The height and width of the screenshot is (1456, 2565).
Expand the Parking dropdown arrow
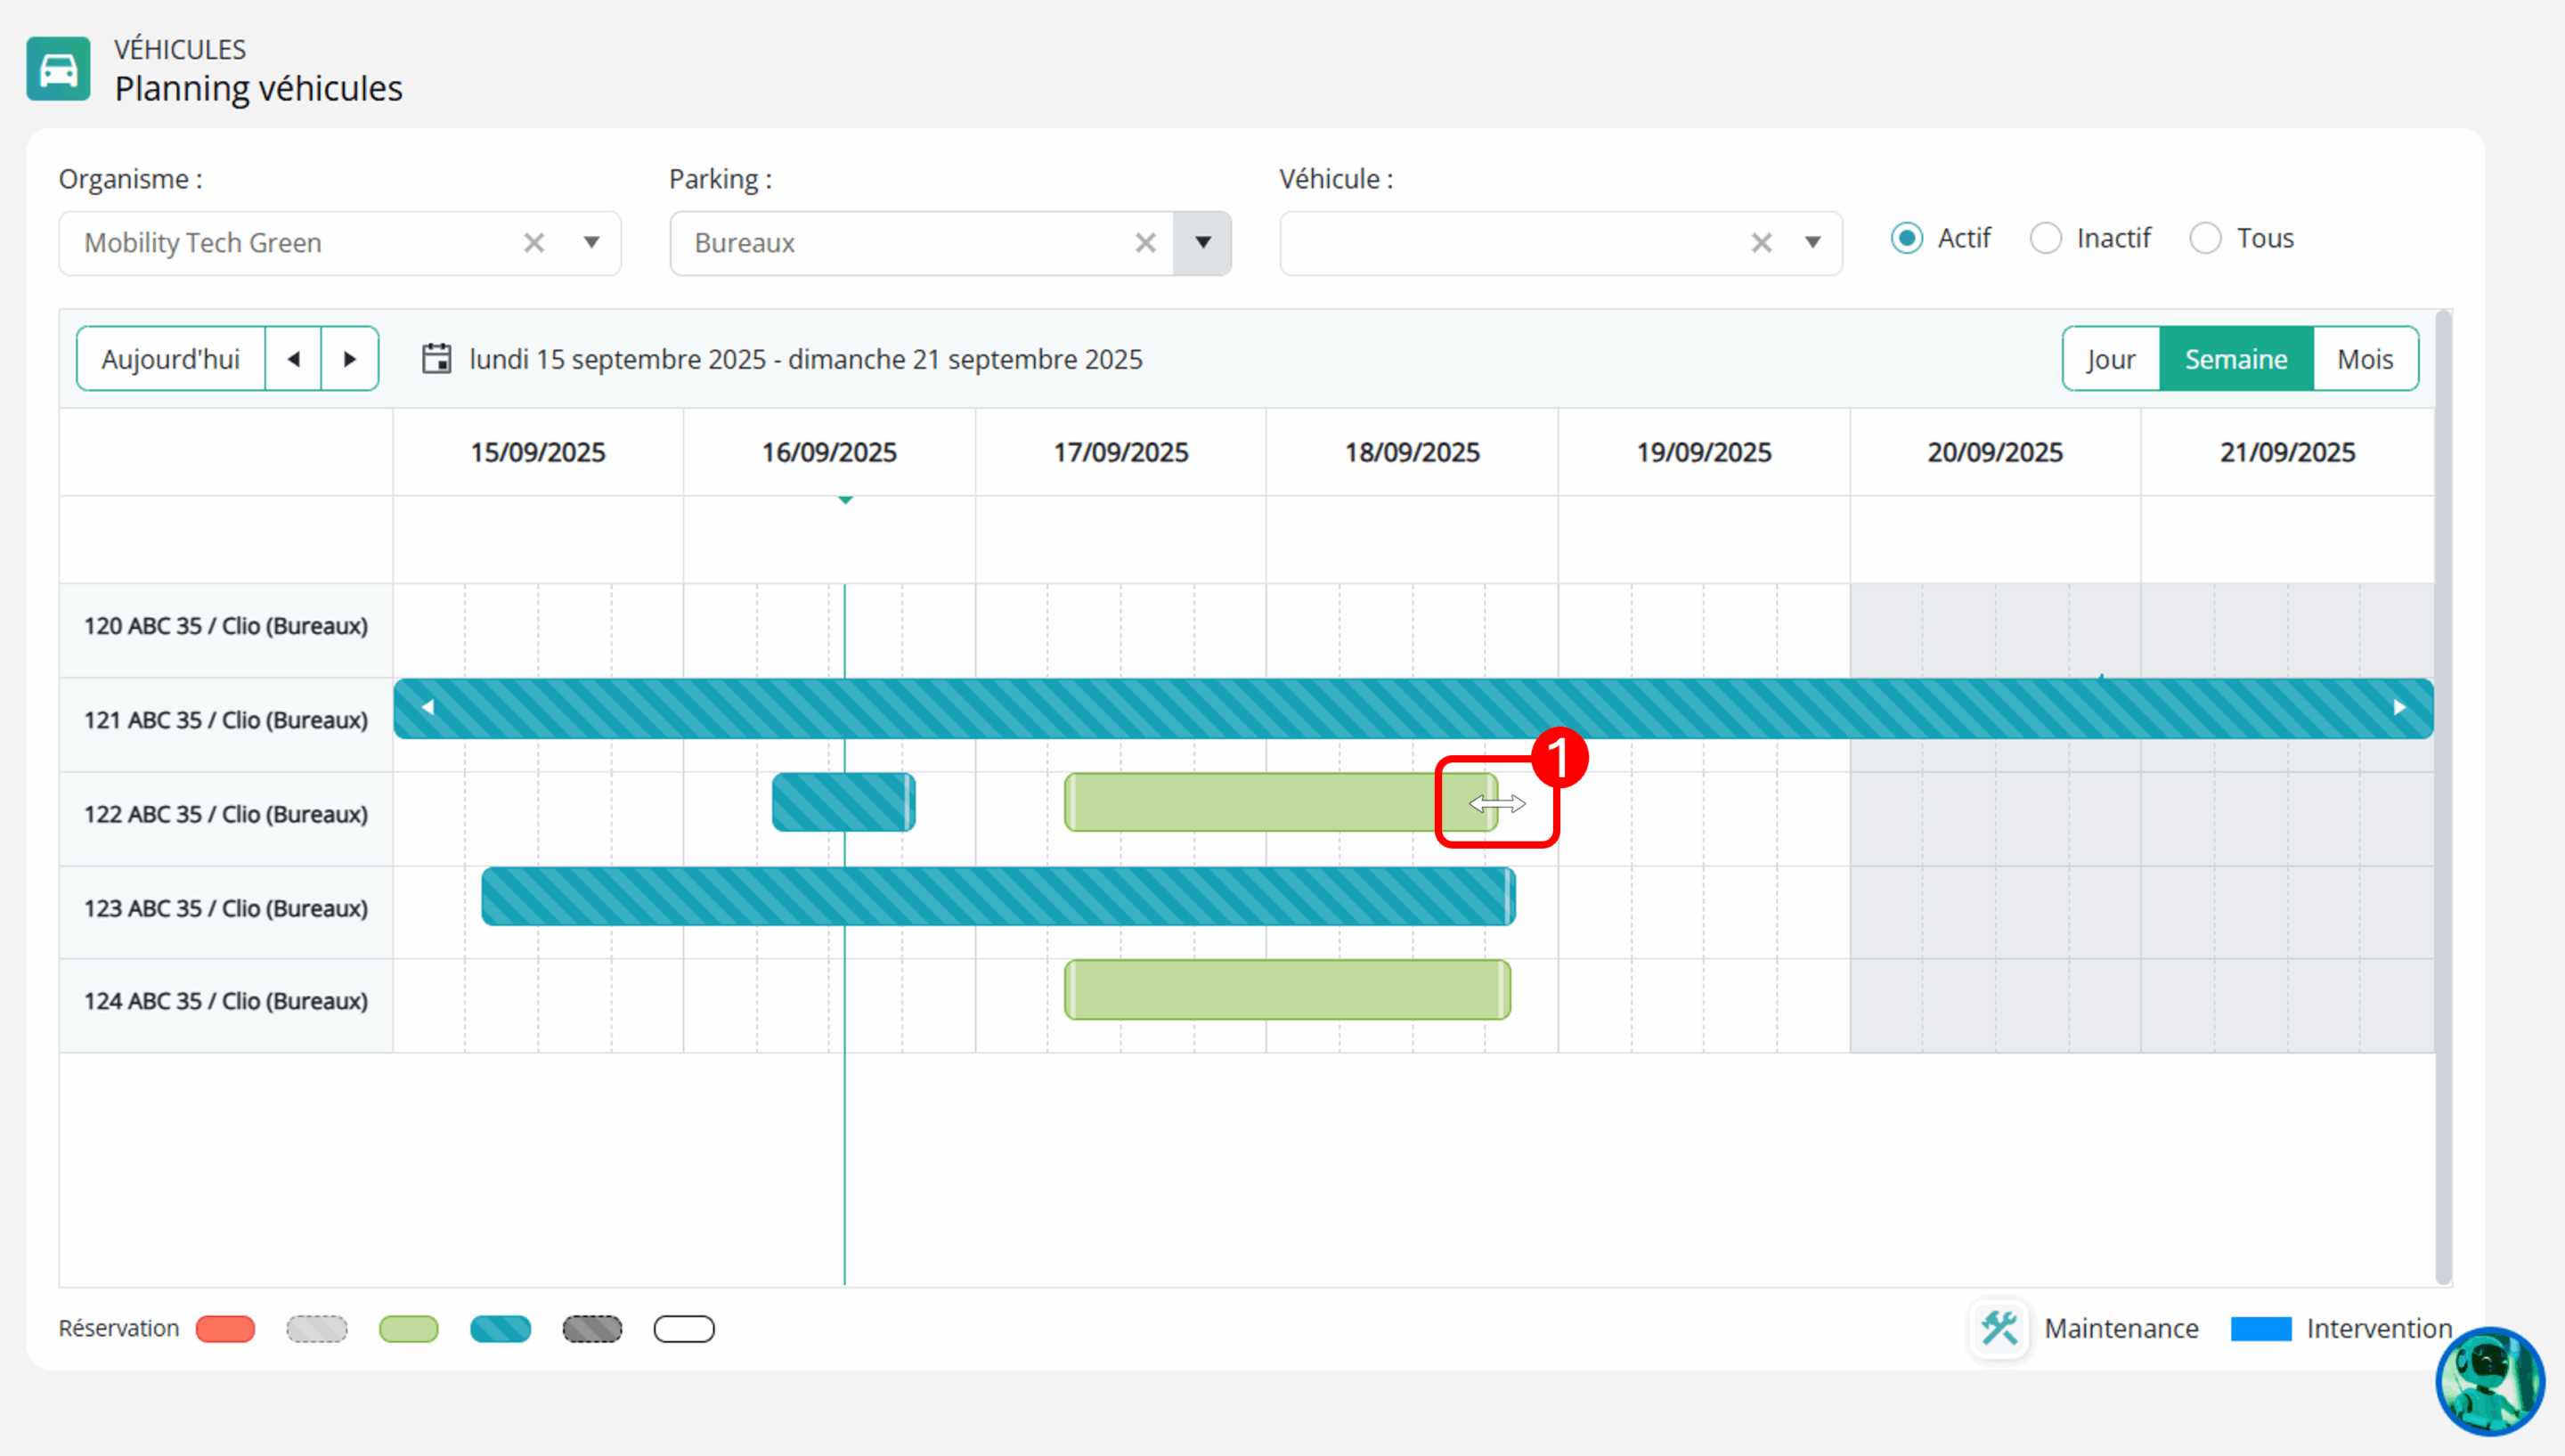point(1202,243)
